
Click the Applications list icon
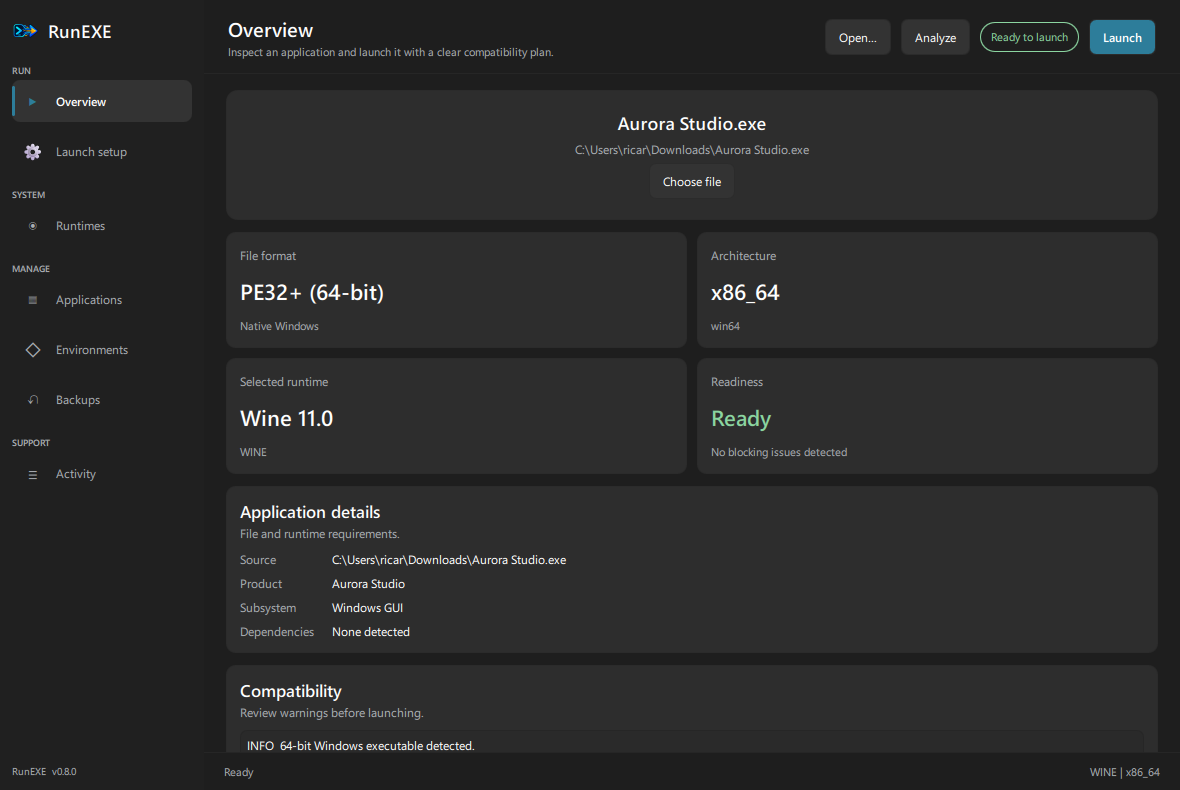pyautogui.click(x=32, y=300)
